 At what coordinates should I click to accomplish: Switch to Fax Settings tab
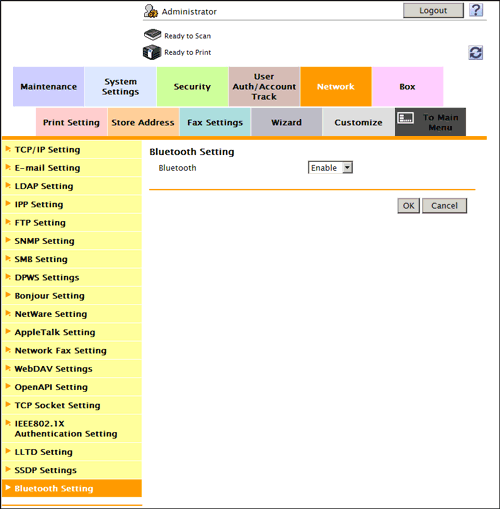pos(215,122)
